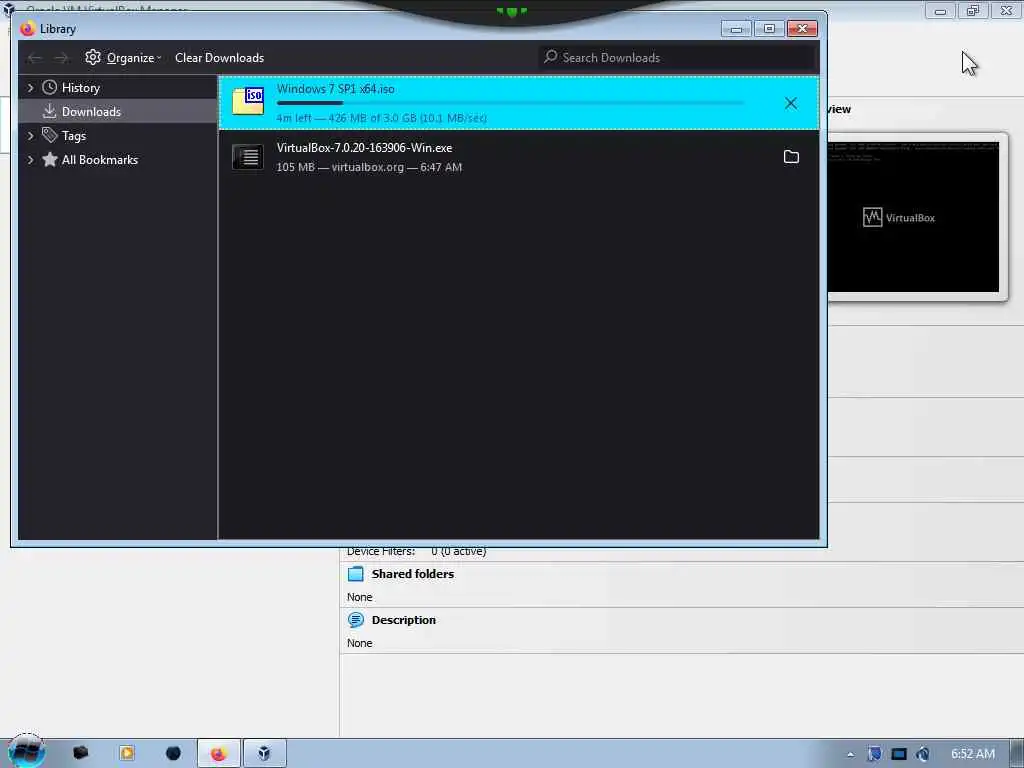Click the network monitor tray icon
Viewport: 1024px width, 768px height.
(x=899, y=754)
